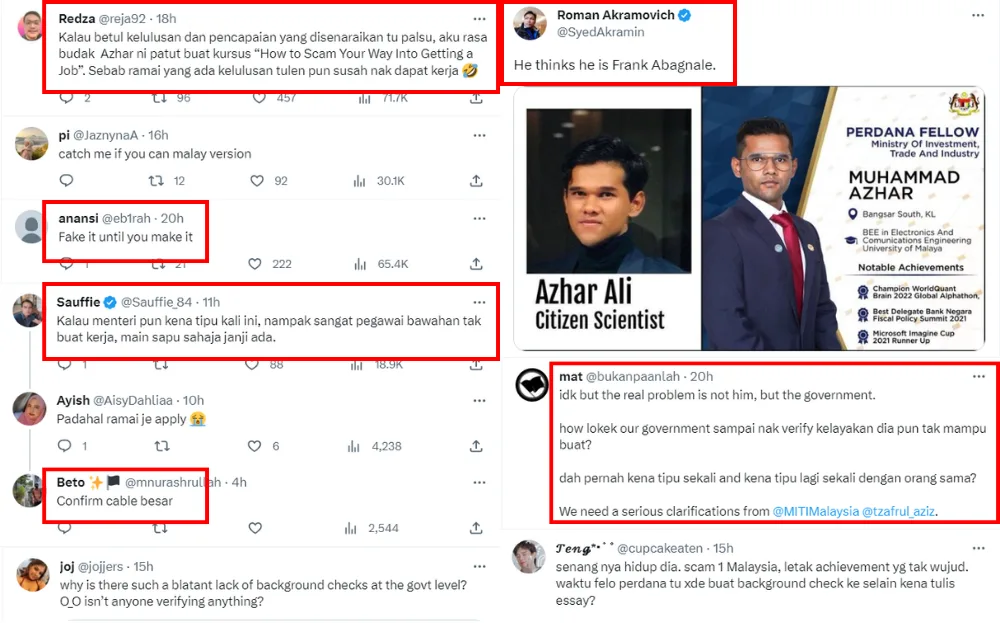Like Ayish's tweet with 6 likes
The width and height of the screenshot is (1000, 623).
[x=256, y=446]
